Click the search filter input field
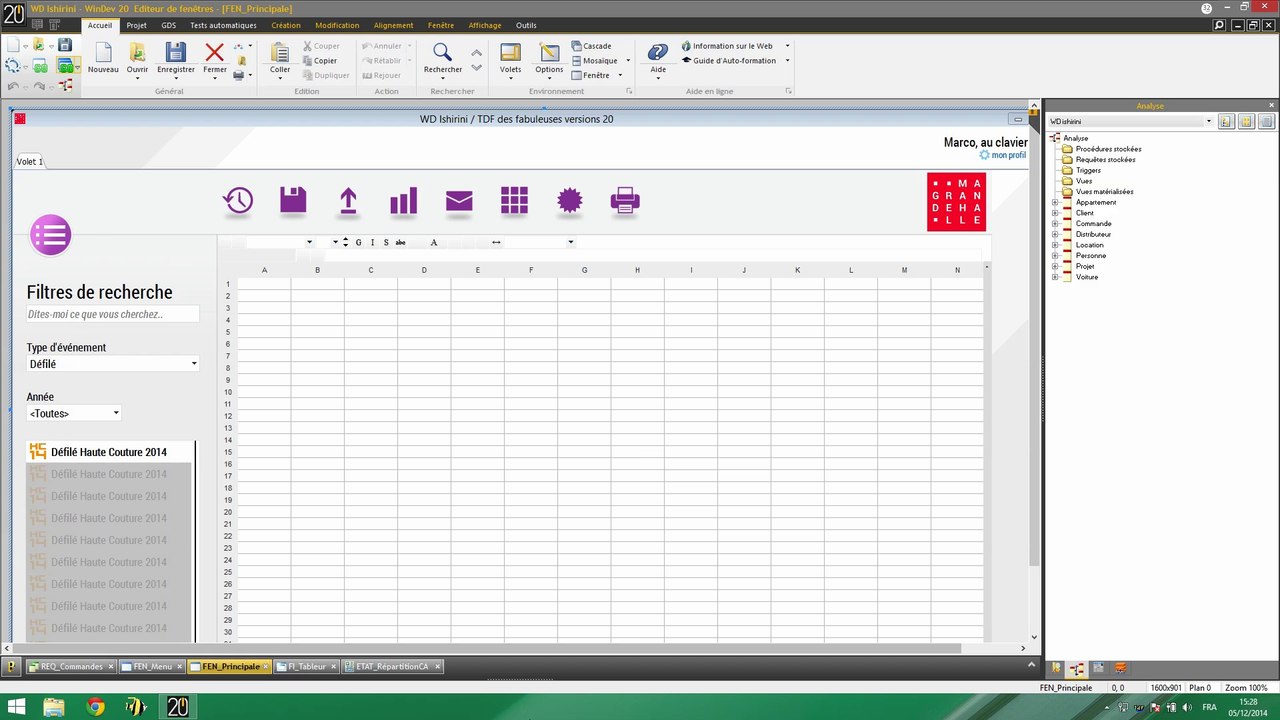The width and height of the screenshot is (1280, 720). click(113, 314)
